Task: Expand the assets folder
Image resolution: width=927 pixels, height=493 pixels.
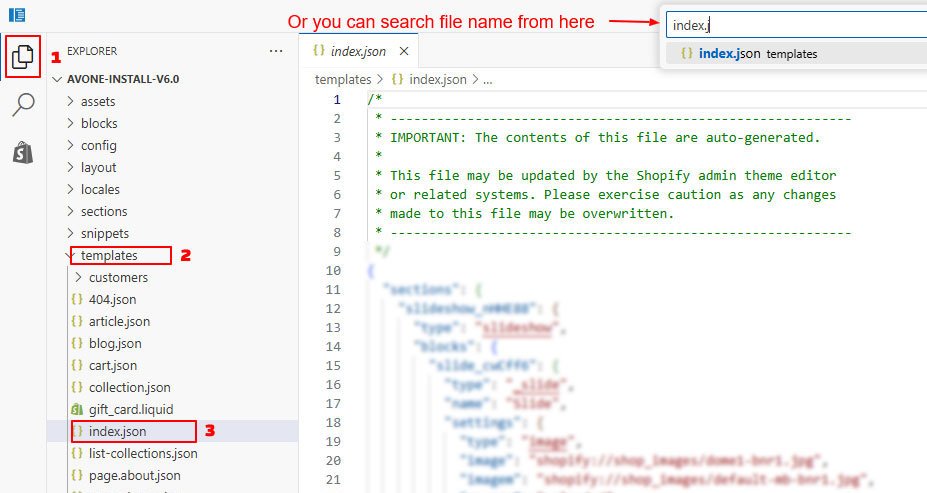Action: pyautogui.click(x=98, y=101)
